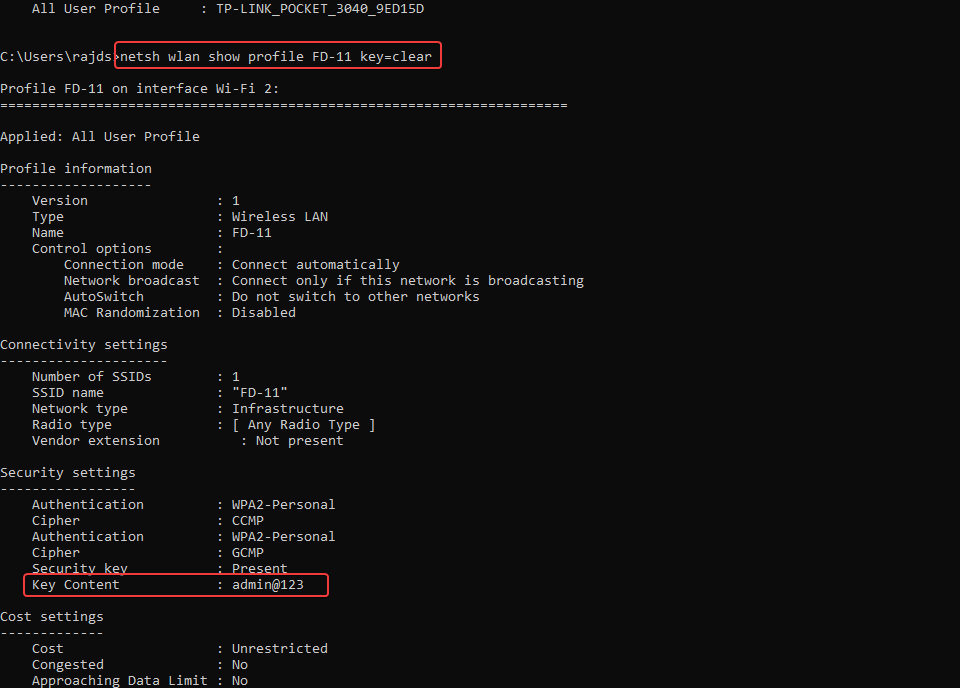Click the Type value 'Wireless LAN'
The image size is (960, 688).
[280, 216]
